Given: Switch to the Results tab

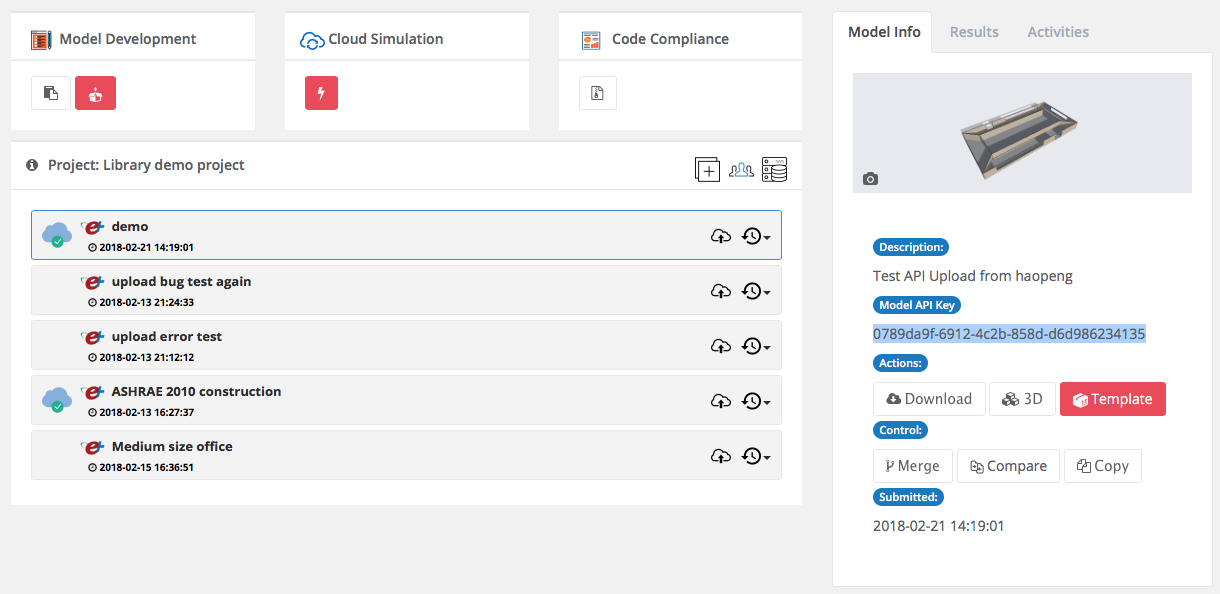Looking at the screenshot, I should 974,32.
